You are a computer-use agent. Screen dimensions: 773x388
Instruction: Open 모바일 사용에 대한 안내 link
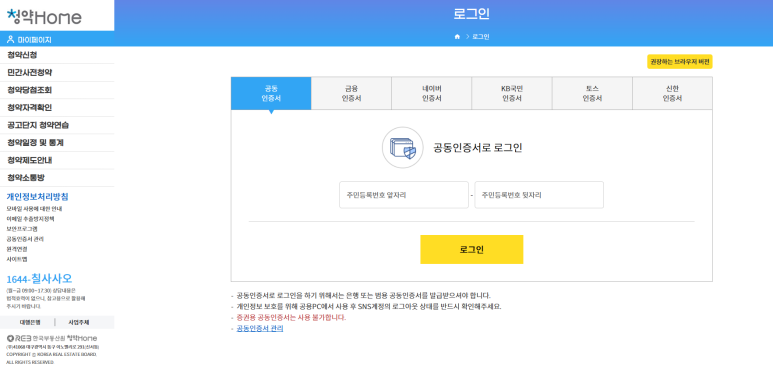pyautogui.click(x=34, y=209)
